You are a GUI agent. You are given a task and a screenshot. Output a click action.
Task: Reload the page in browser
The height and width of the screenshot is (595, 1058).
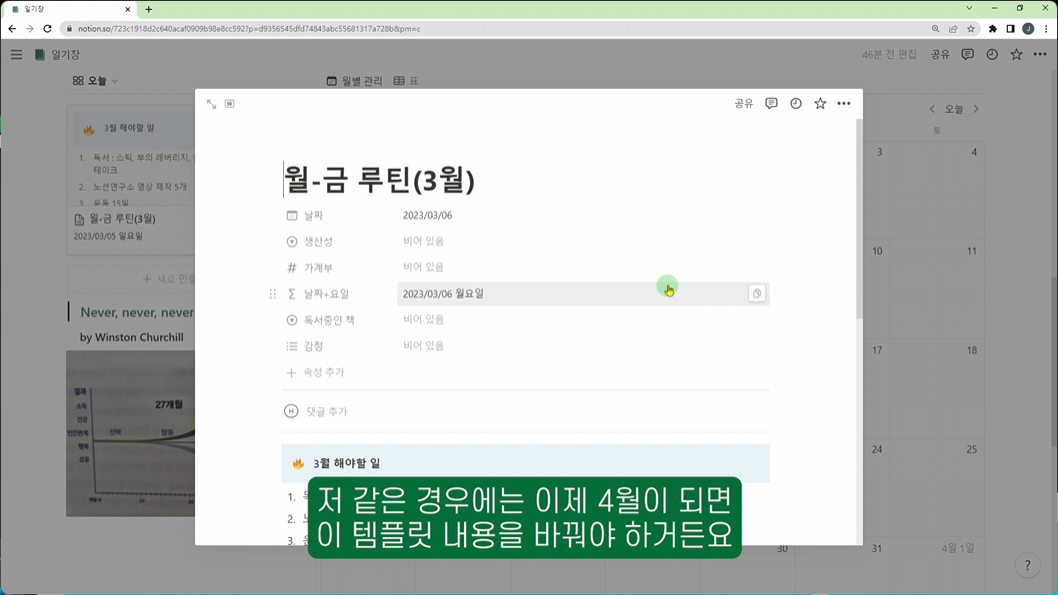[47, 29]
